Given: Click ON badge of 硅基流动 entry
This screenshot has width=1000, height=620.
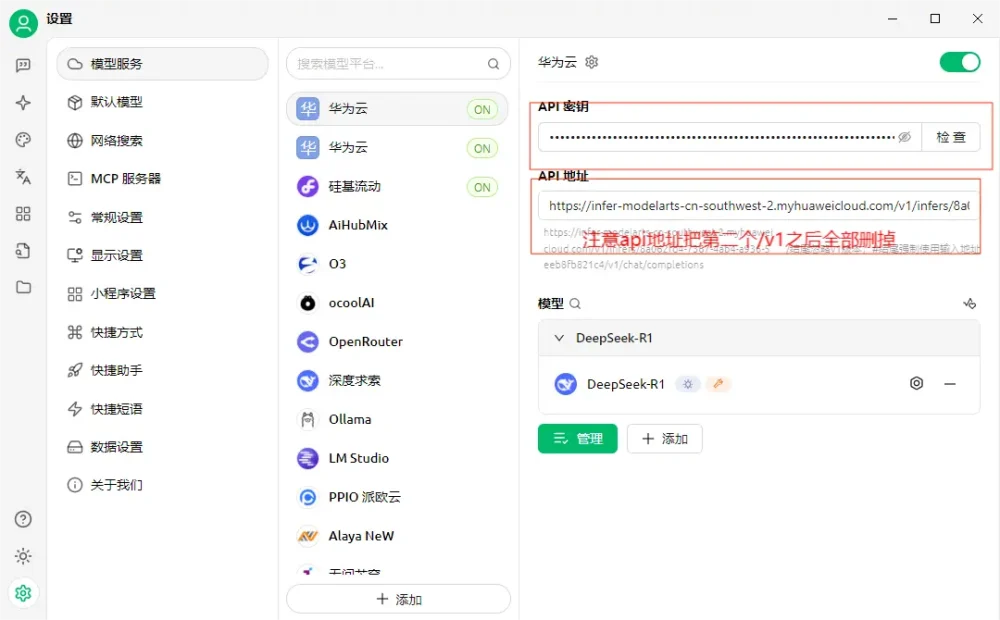Looking at the screenshot, I should point(482,188).
